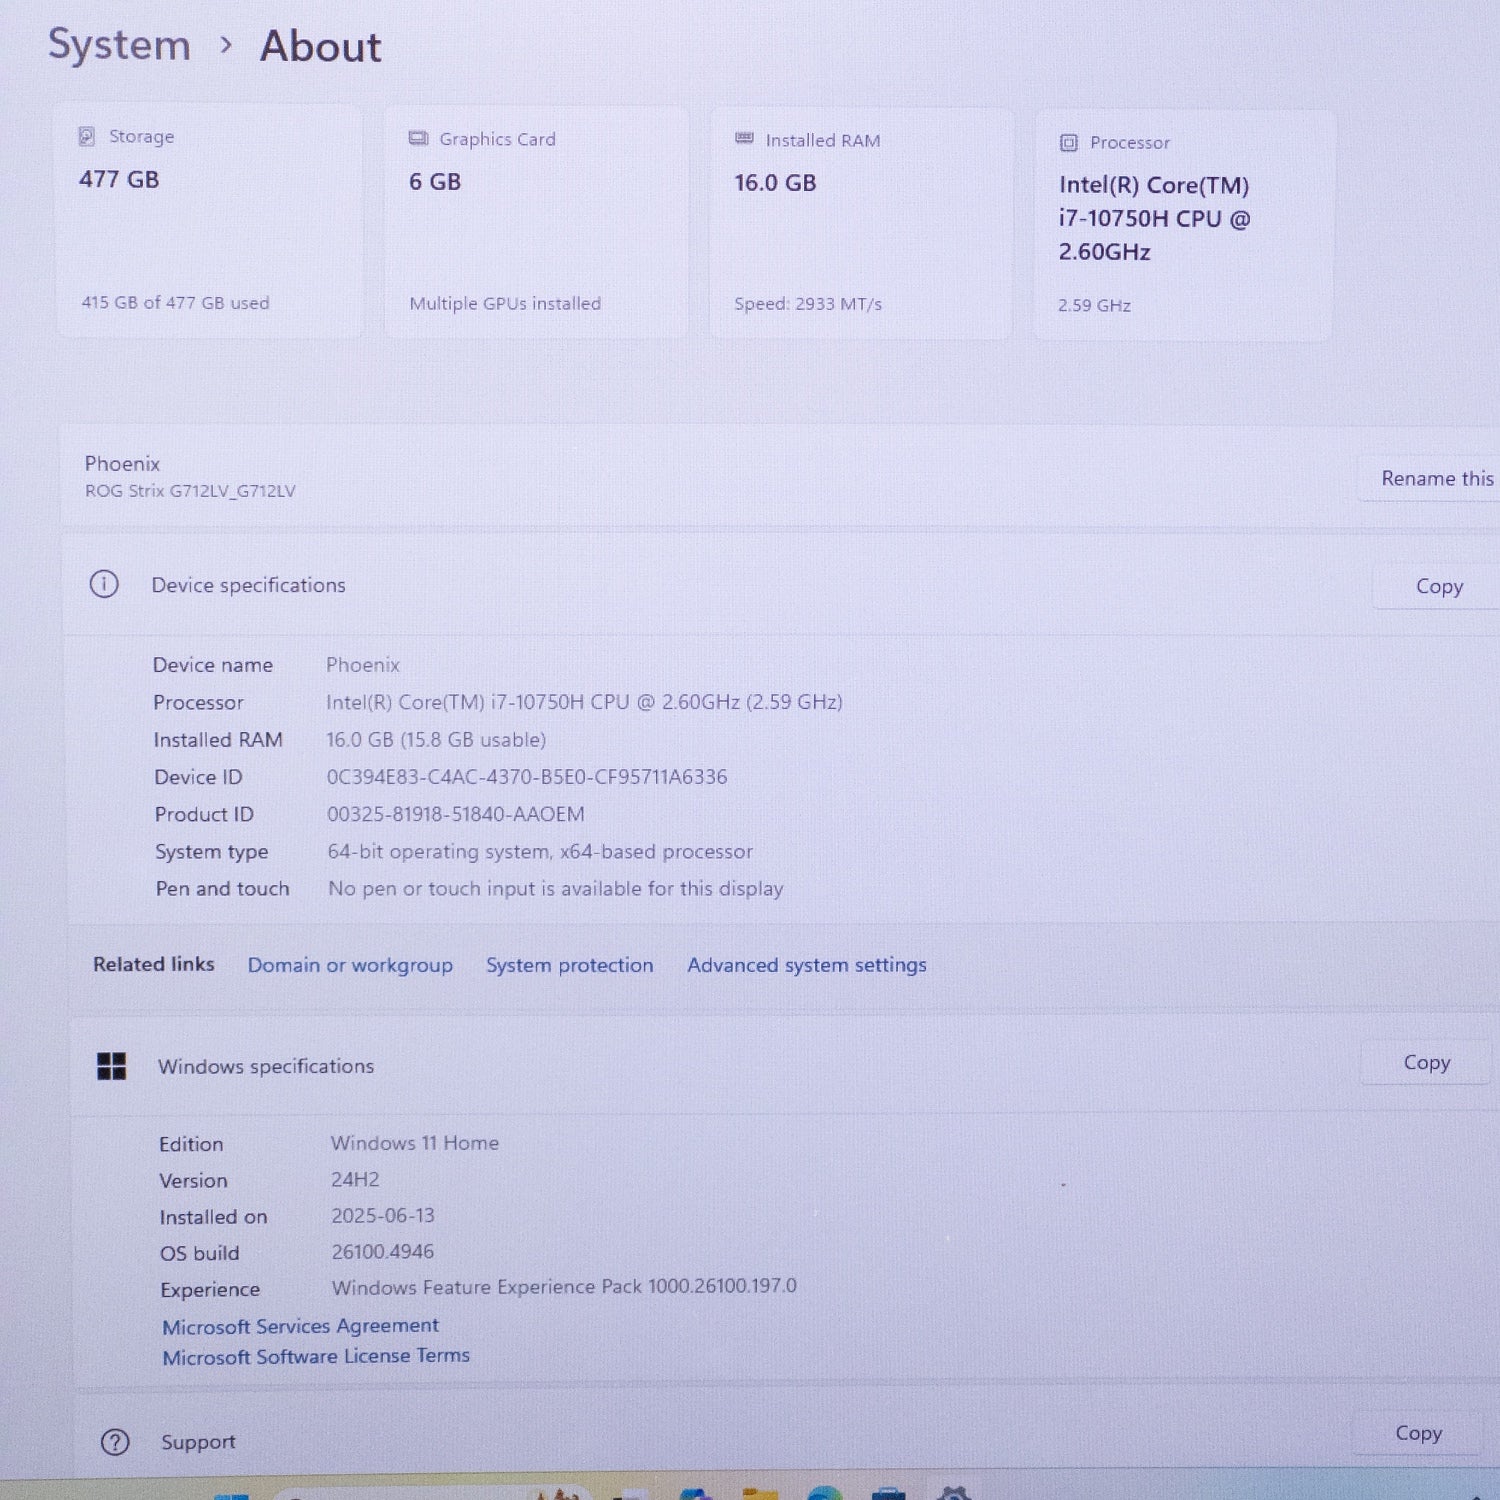
Task: Open File Explorer from the taskbar
Action: point(758,1493)
